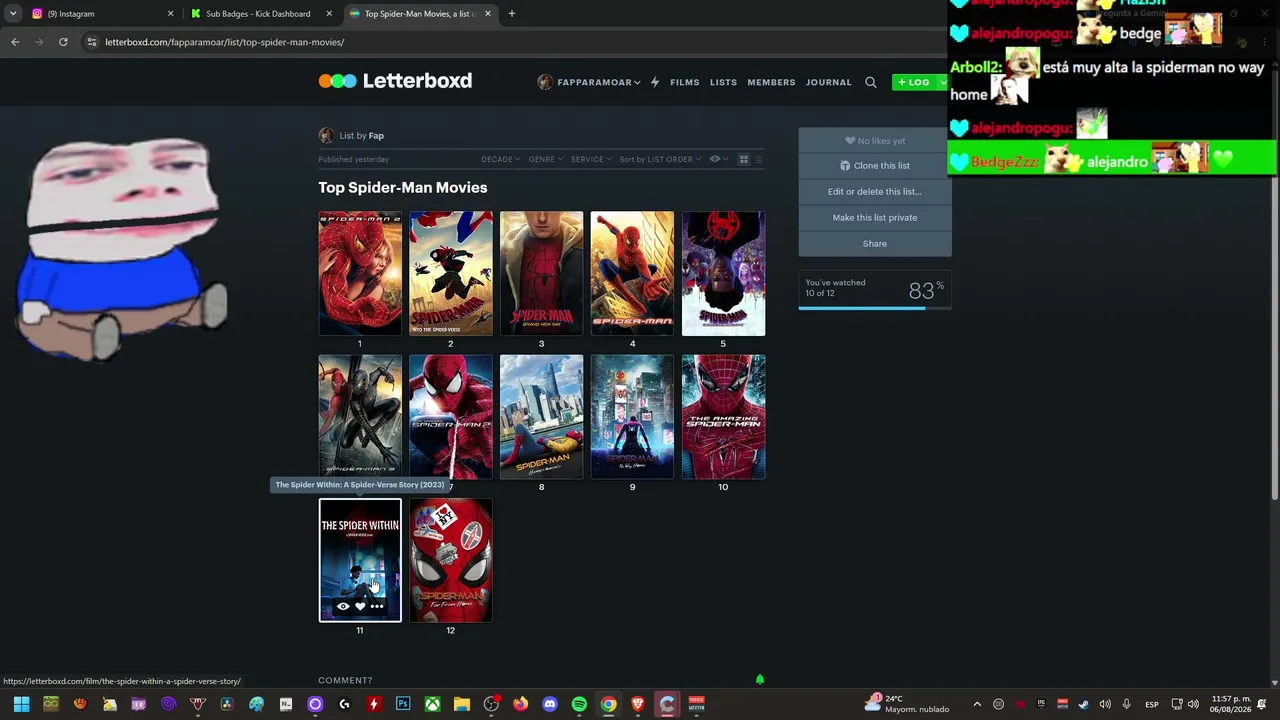The height and width of the screenshot is (720, 1280).
Task: Open Steam from the system tray
Action: 1084,704
